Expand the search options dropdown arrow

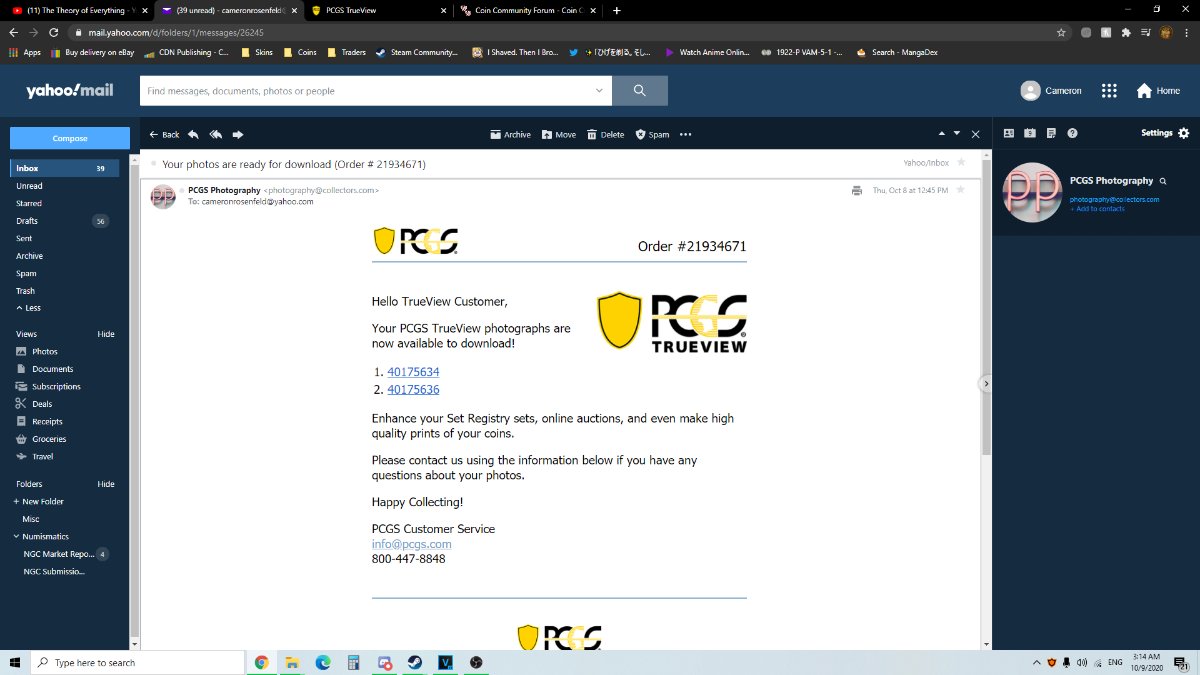point(599,90)
